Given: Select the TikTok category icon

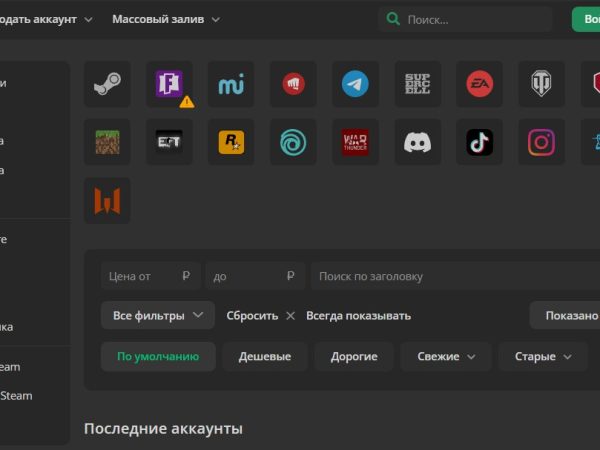Looking at the screenshot, I should [479, 142].
